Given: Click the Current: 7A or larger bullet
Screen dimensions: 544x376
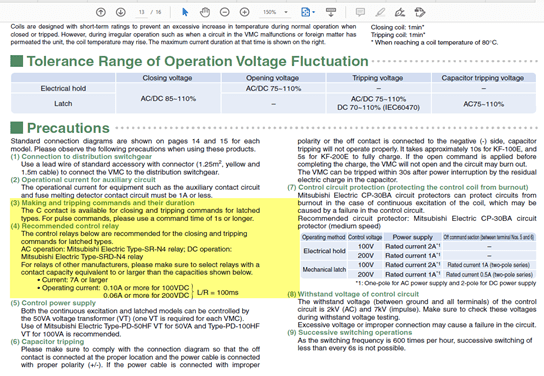Looking at the screenshot, I should click(x=73, y=280).
